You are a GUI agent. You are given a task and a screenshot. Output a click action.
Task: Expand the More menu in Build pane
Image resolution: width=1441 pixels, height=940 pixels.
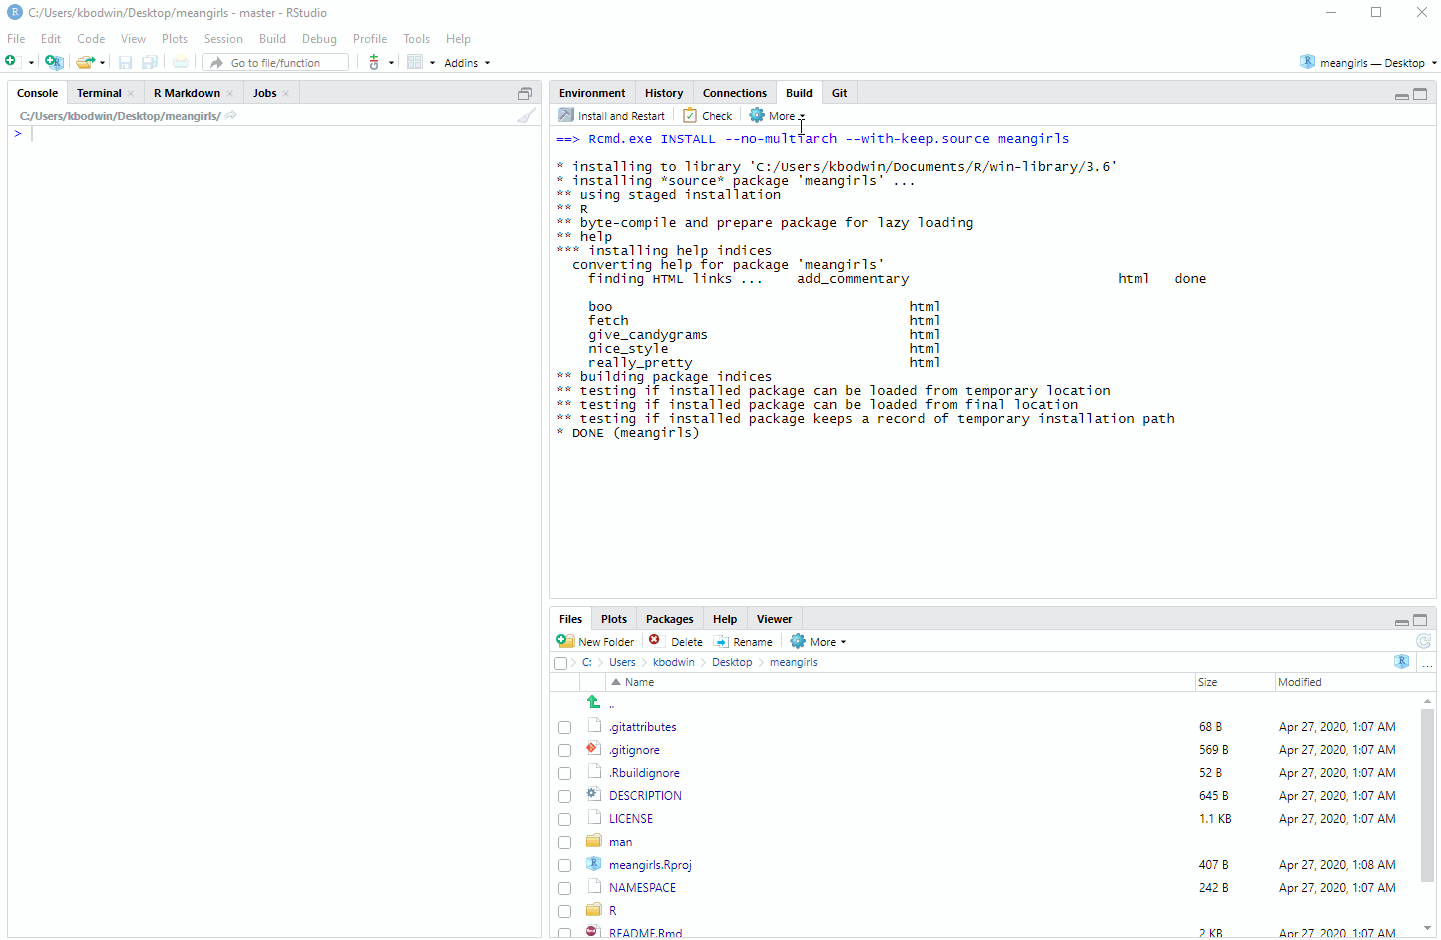778,116
